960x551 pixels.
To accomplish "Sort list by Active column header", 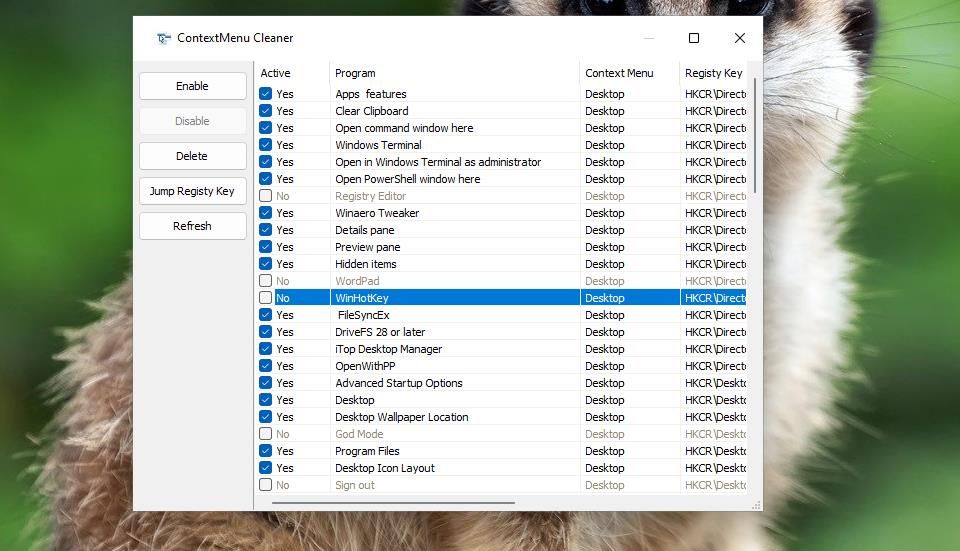I will point(290,73).
